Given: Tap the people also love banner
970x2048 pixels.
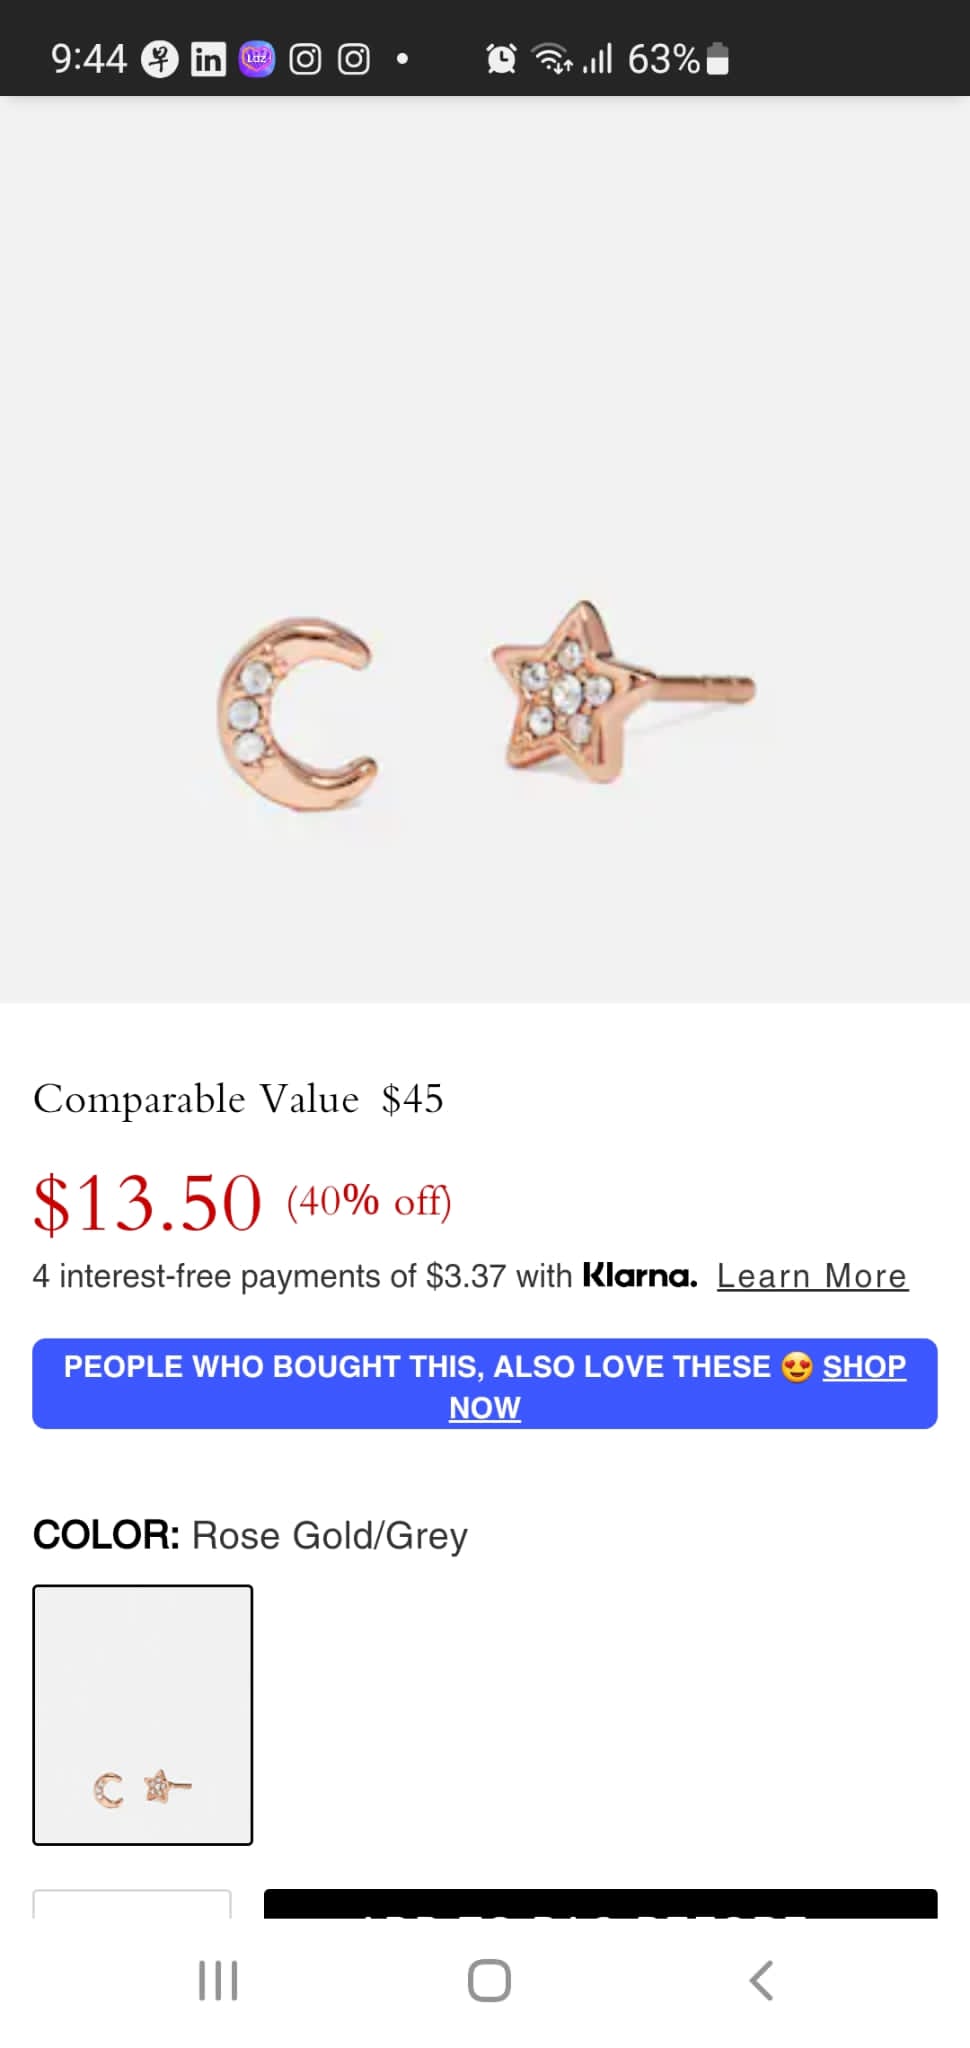Looking at the screenshot, I should [485, 1384].
